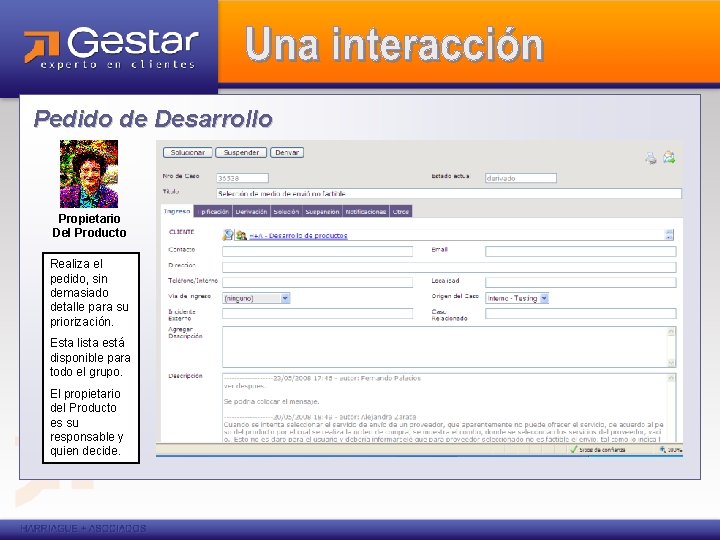720x540 pixels.
Task: Click the client search magnifier icon
Action: point(228,235)
